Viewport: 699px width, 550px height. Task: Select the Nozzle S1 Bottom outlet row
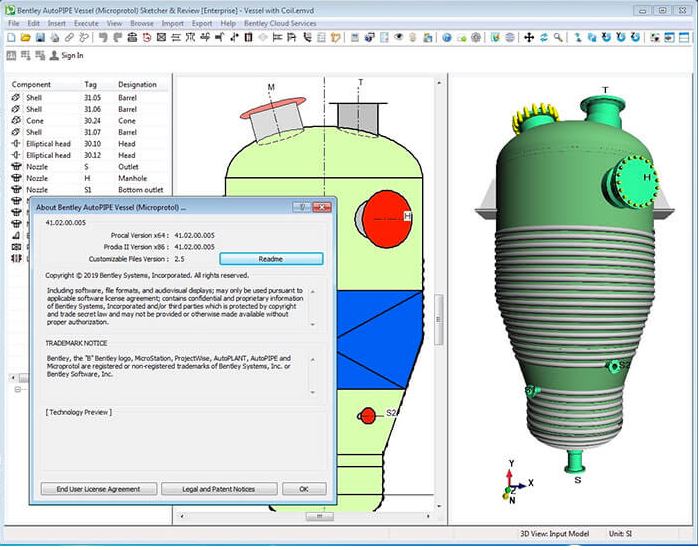[x=88, y=190]
